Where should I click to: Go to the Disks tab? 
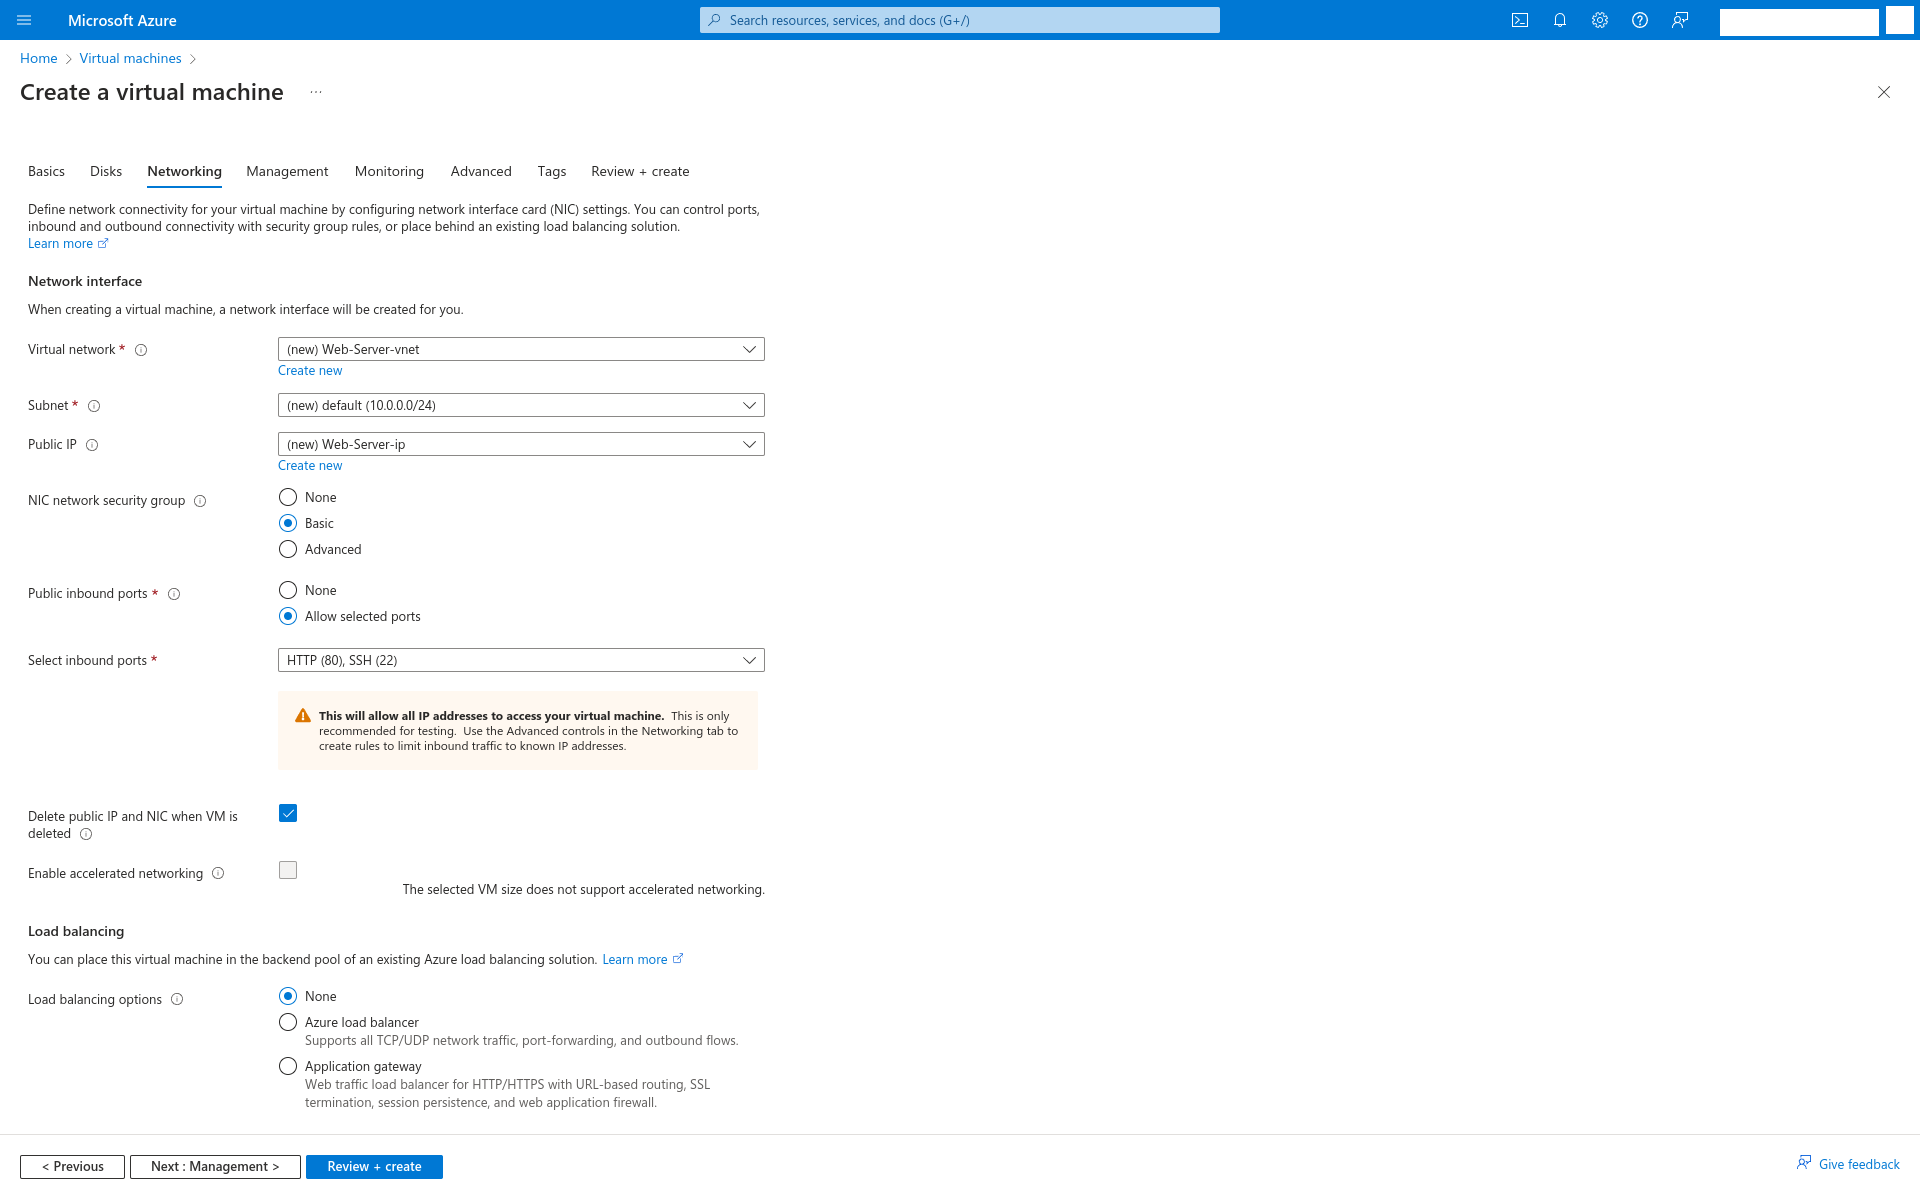[x=106, y=171]
